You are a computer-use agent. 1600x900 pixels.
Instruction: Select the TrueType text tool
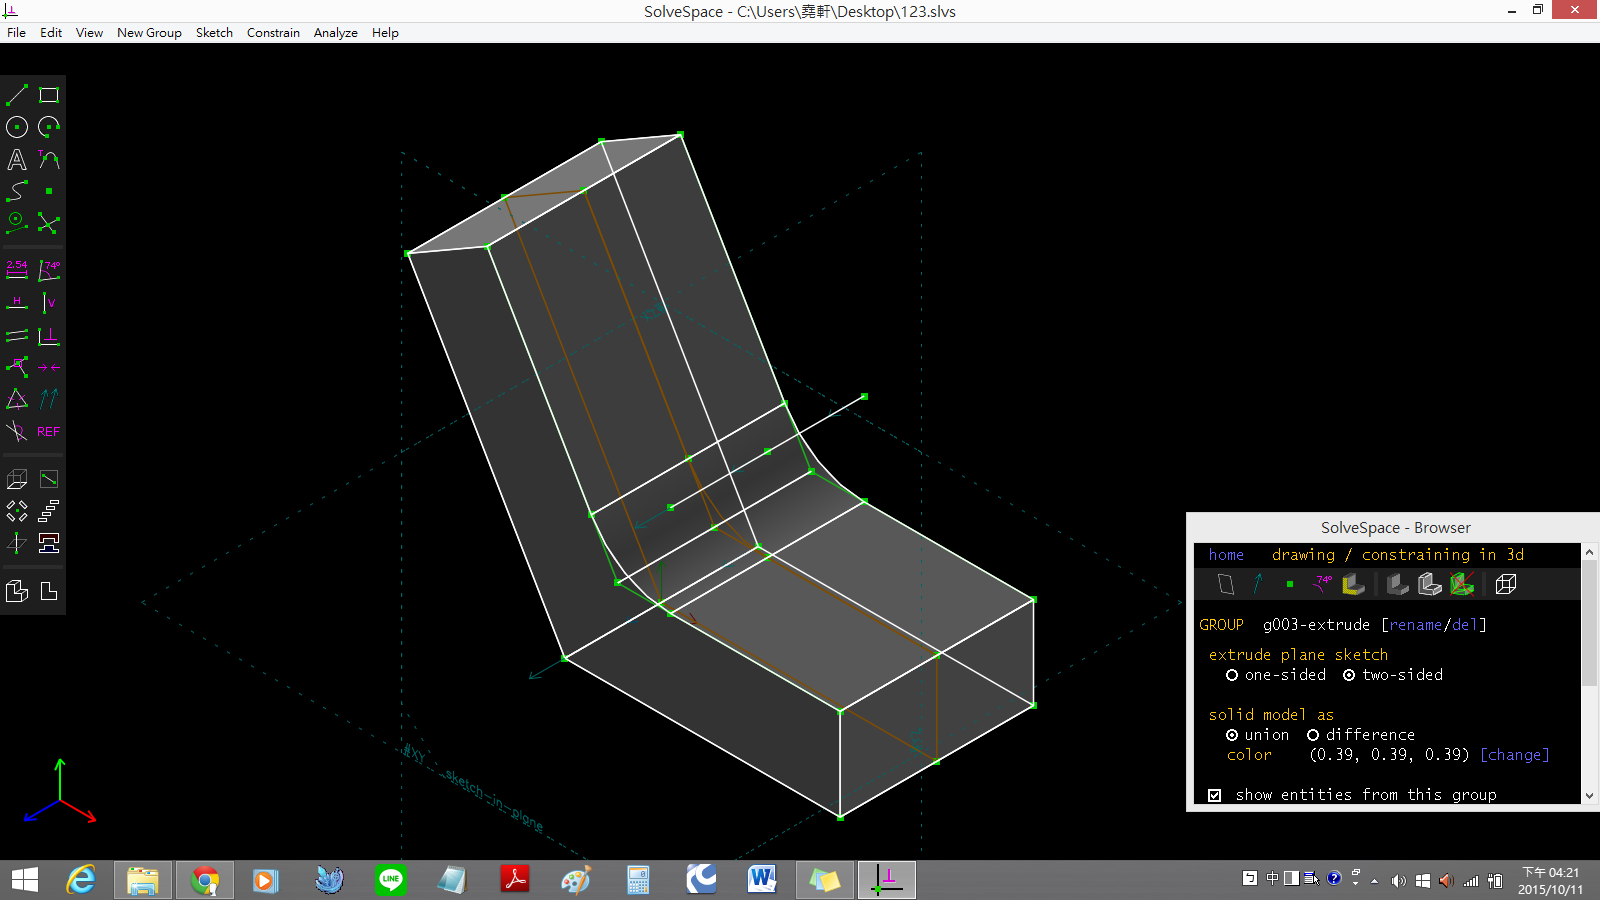pos(17,159)
